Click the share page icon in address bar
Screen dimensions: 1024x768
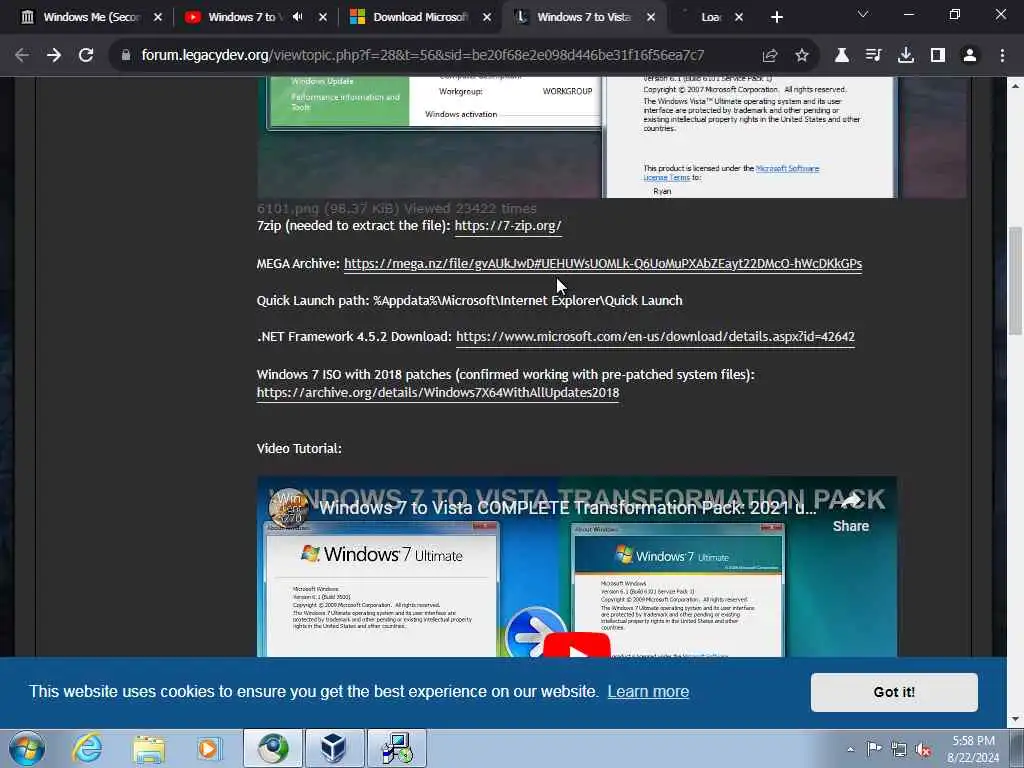(x=770, y=56)
